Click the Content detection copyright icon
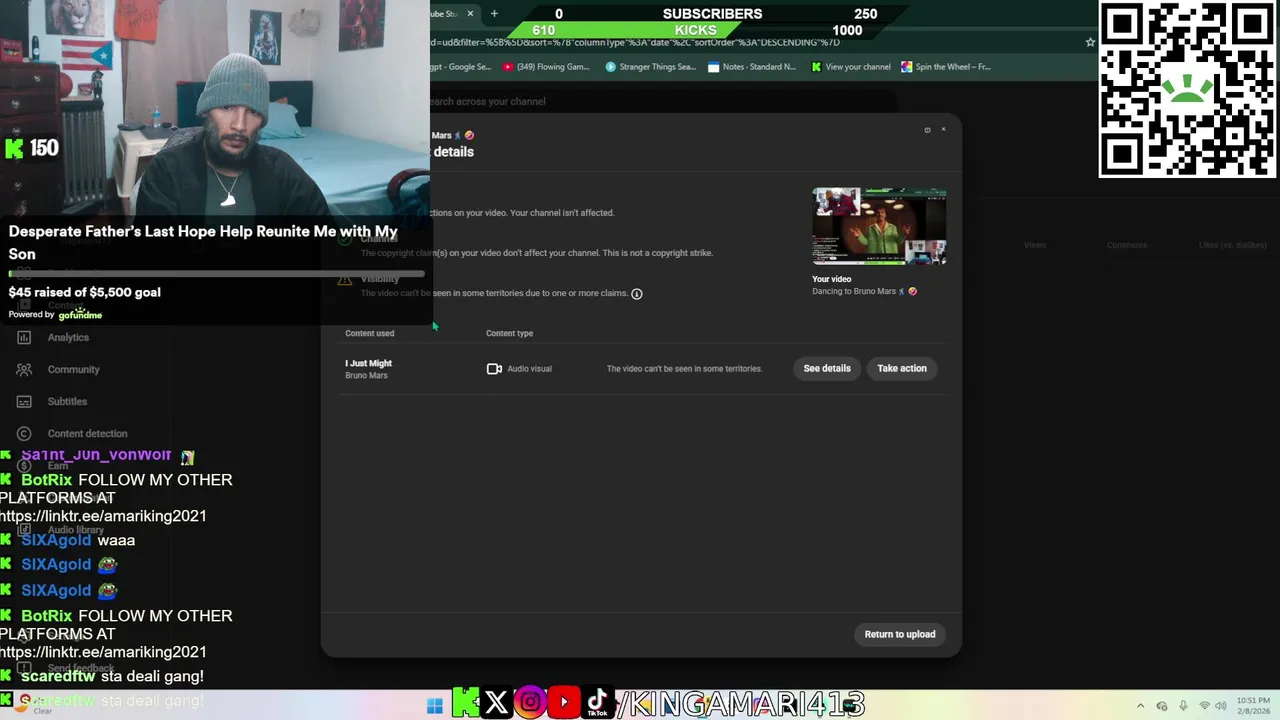This screenshot has width=1280, height=720. [24, 433]
